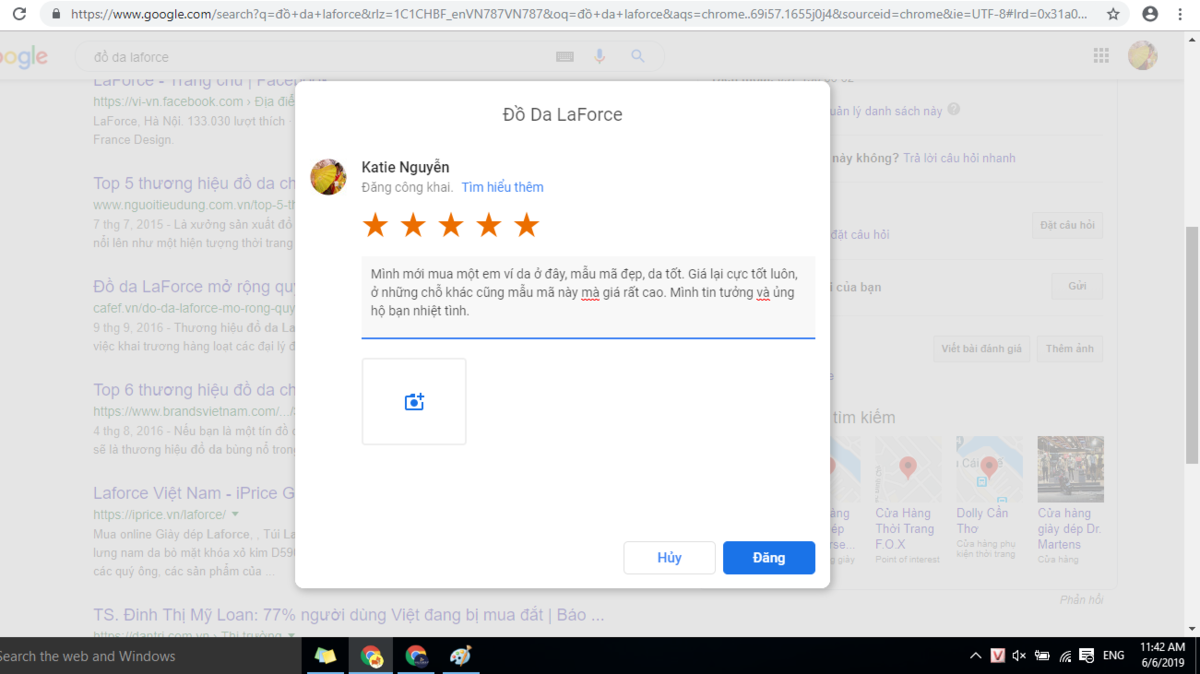Click the 'Đồ Da LaForce' dialog title
Image resolution: width=1200 pixels, height=674 pixels.
pos(562,115)
